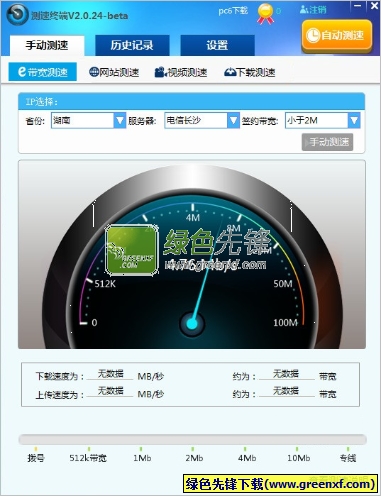Select the 下载测速 download test tab
This screenshot has width=381, height=496.
(250, 72)
